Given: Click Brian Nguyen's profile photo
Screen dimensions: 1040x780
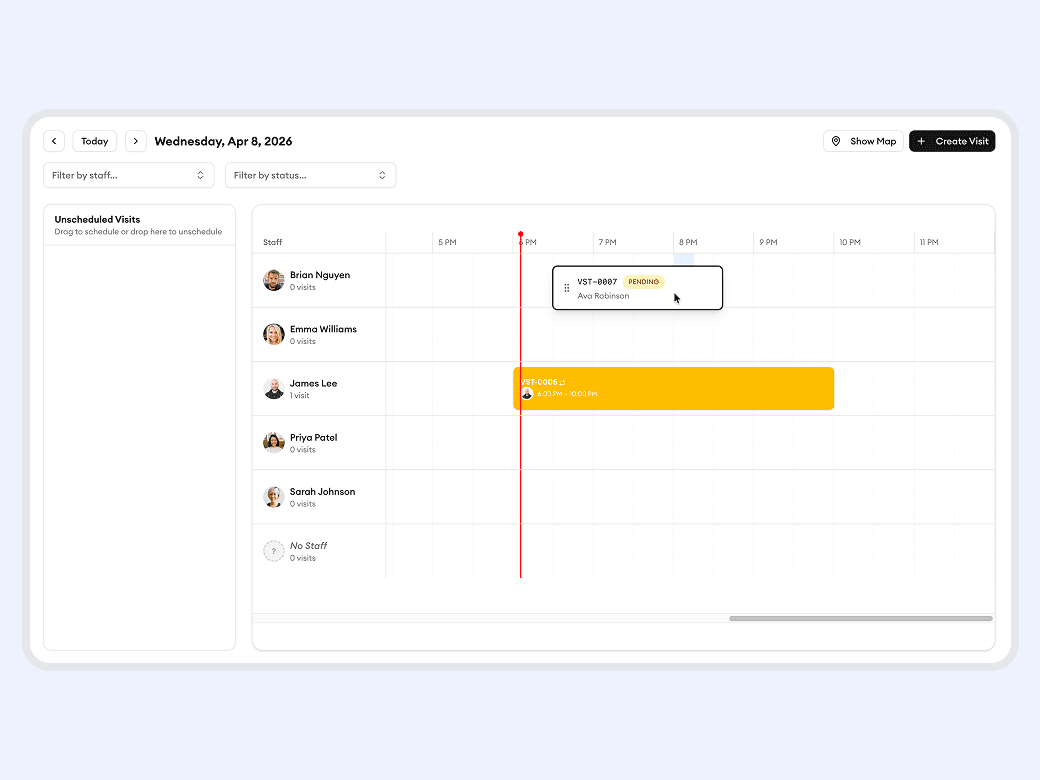Looking at the screenshot, I should point(273,281).
